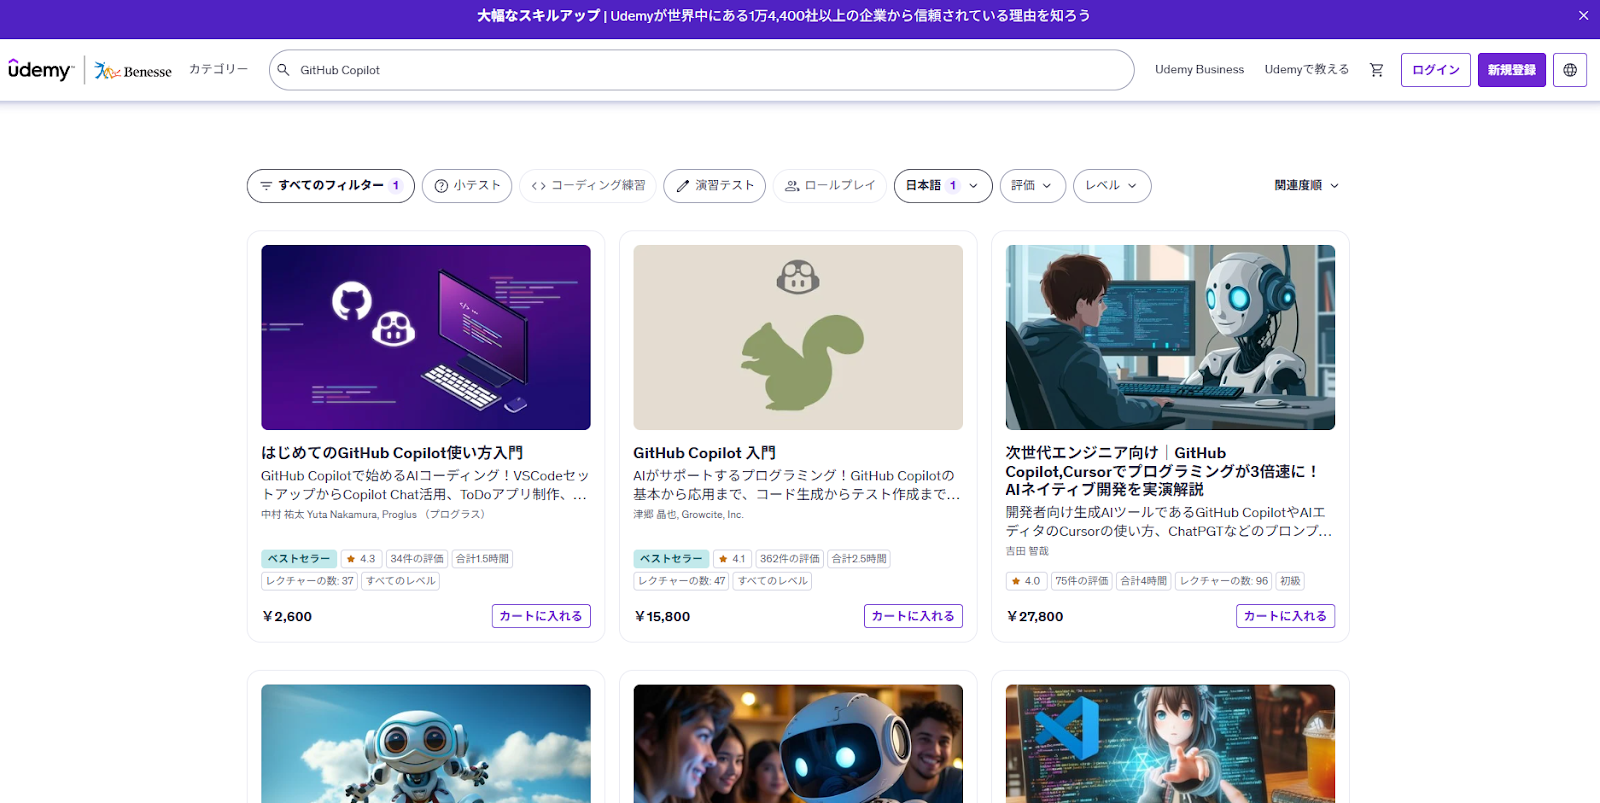
Task: Open Udemyで教える link
Action: [1306, 70]
